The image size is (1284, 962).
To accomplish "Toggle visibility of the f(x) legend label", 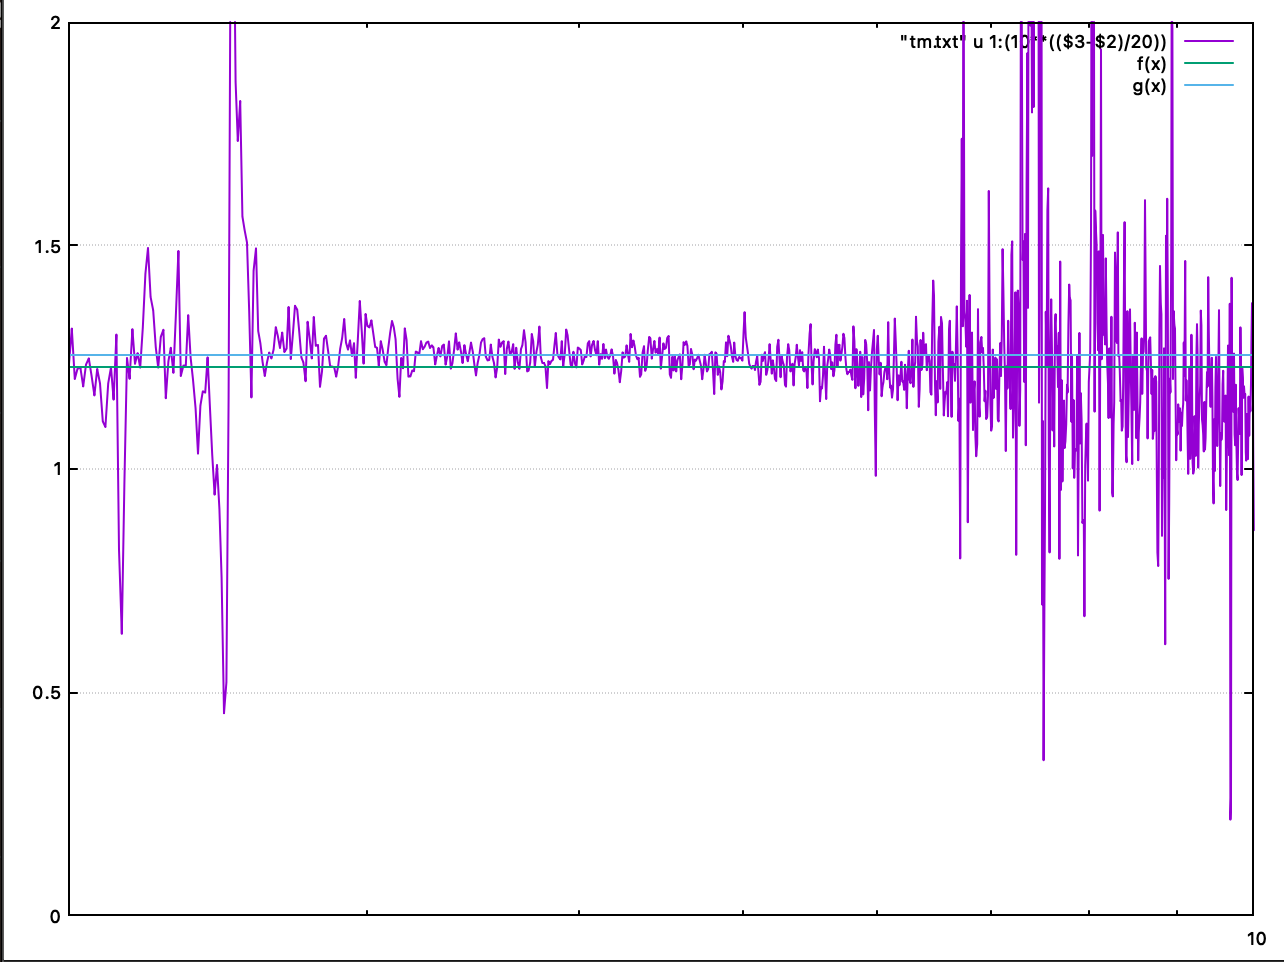I will click(1150, 64).
